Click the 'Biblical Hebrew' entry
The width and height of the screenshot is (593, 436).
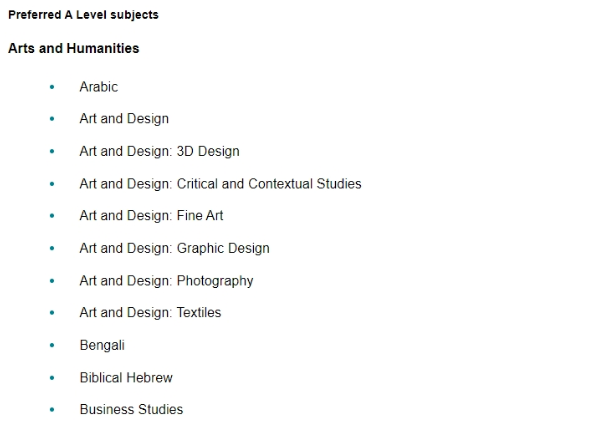pyautogui.click(x=126, y=377)
